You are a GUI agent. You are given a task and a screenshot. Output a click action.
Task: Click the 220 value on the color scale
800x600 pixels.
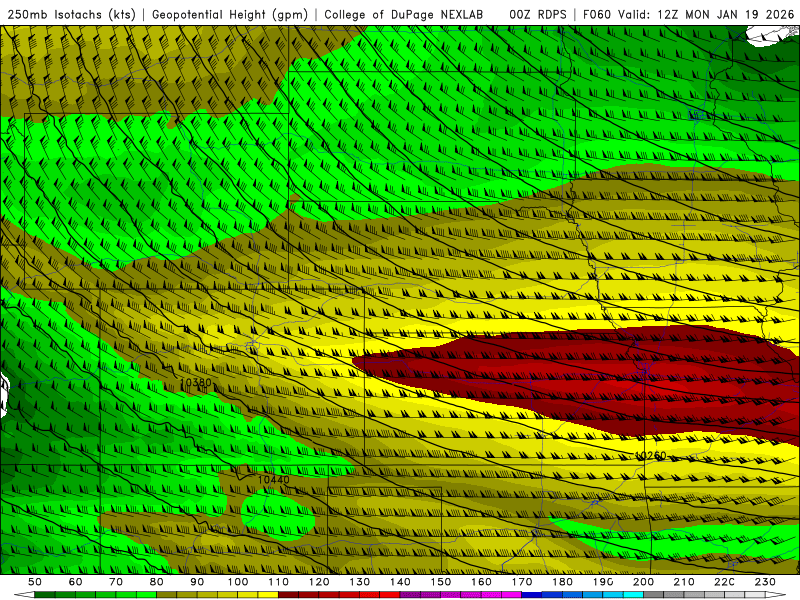(x=724, y=582)
